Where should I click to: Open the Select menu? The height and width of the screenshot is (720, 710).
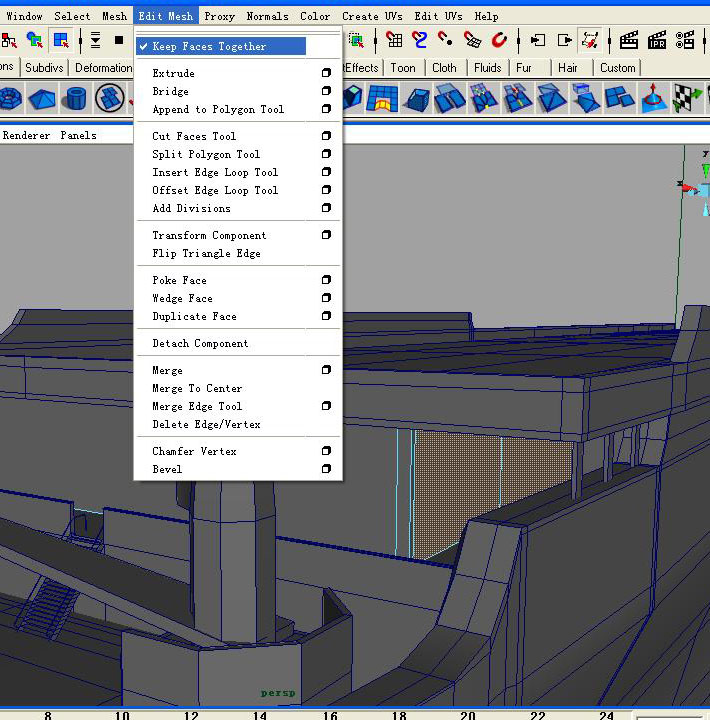[72, 16]
